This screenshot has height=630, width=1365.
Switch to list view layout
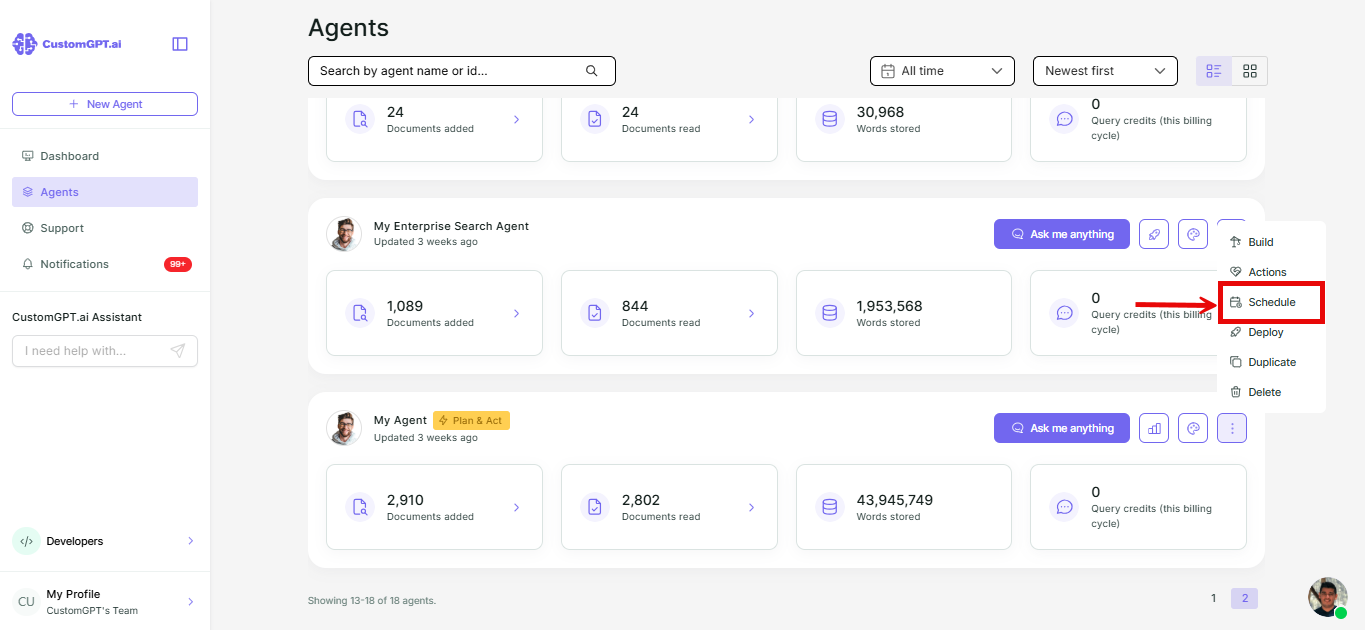pyautogui.click(x=1214, y=71)
